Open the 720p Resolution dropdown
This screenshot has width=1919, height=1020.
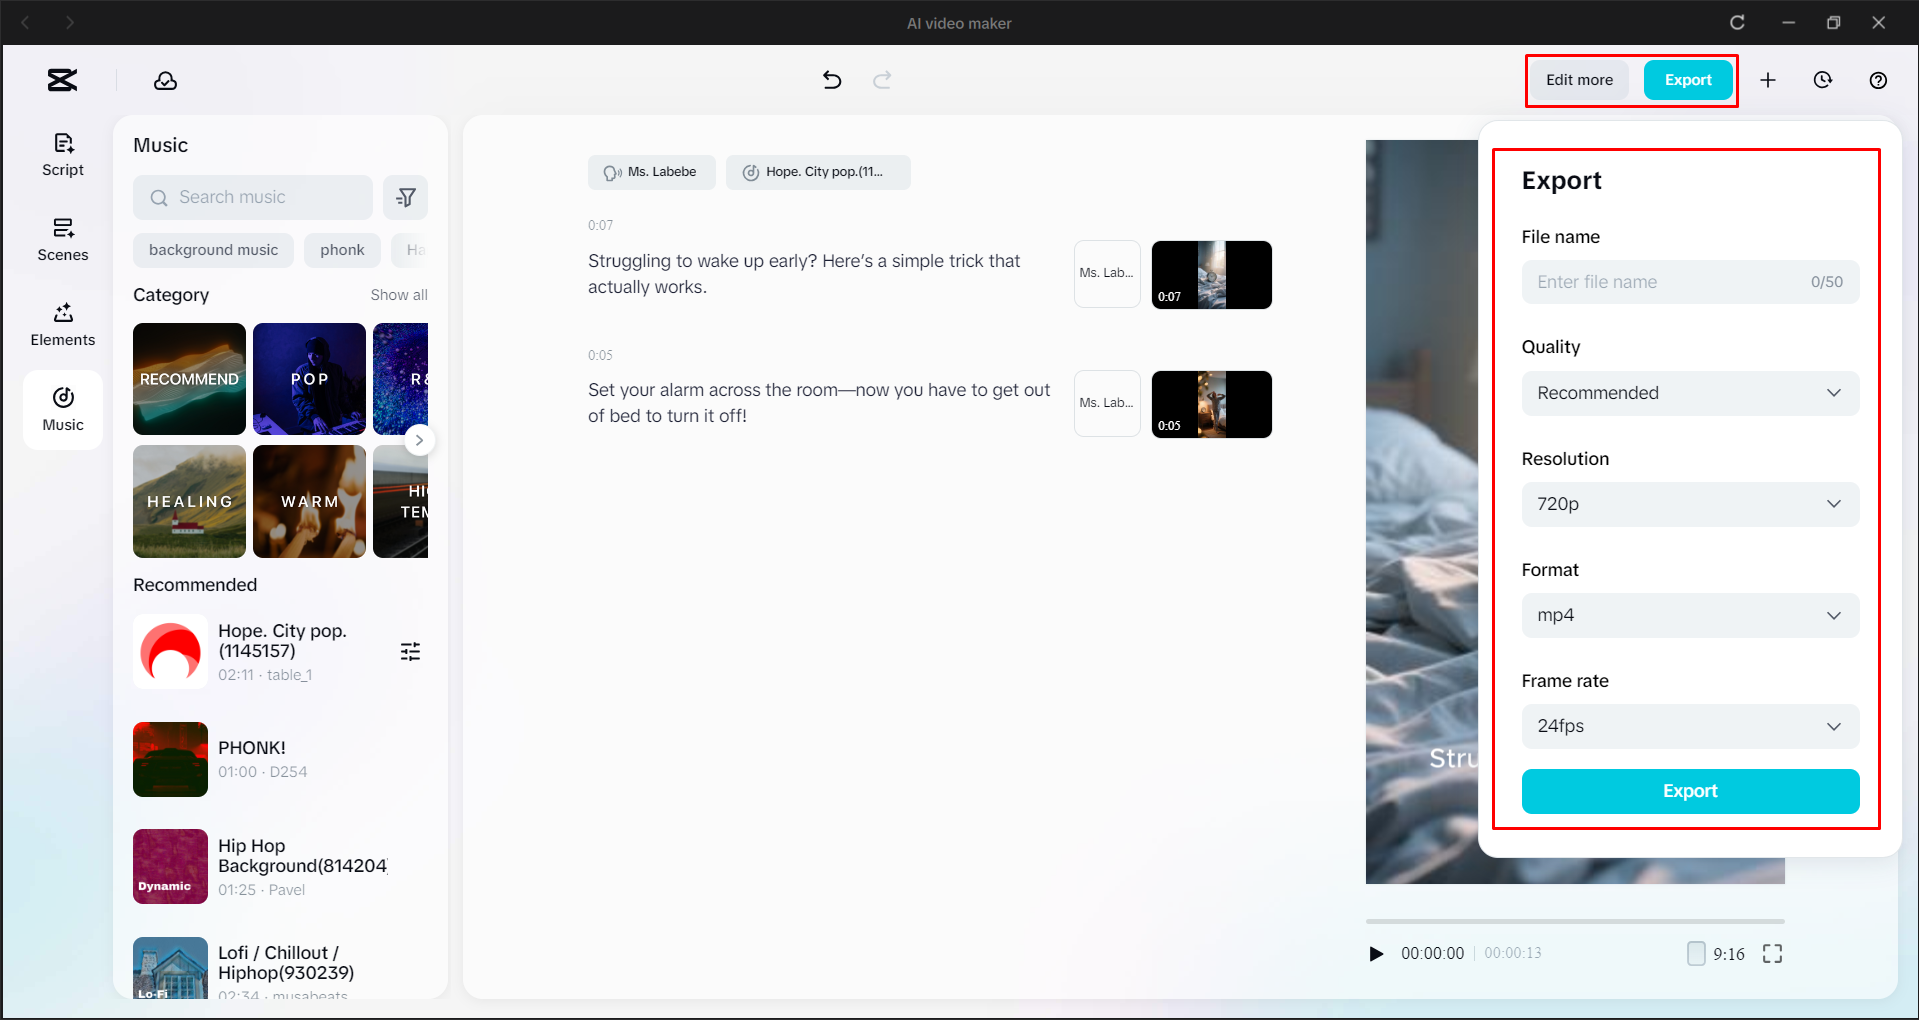pyautogui.click(x=1689, y=504)
